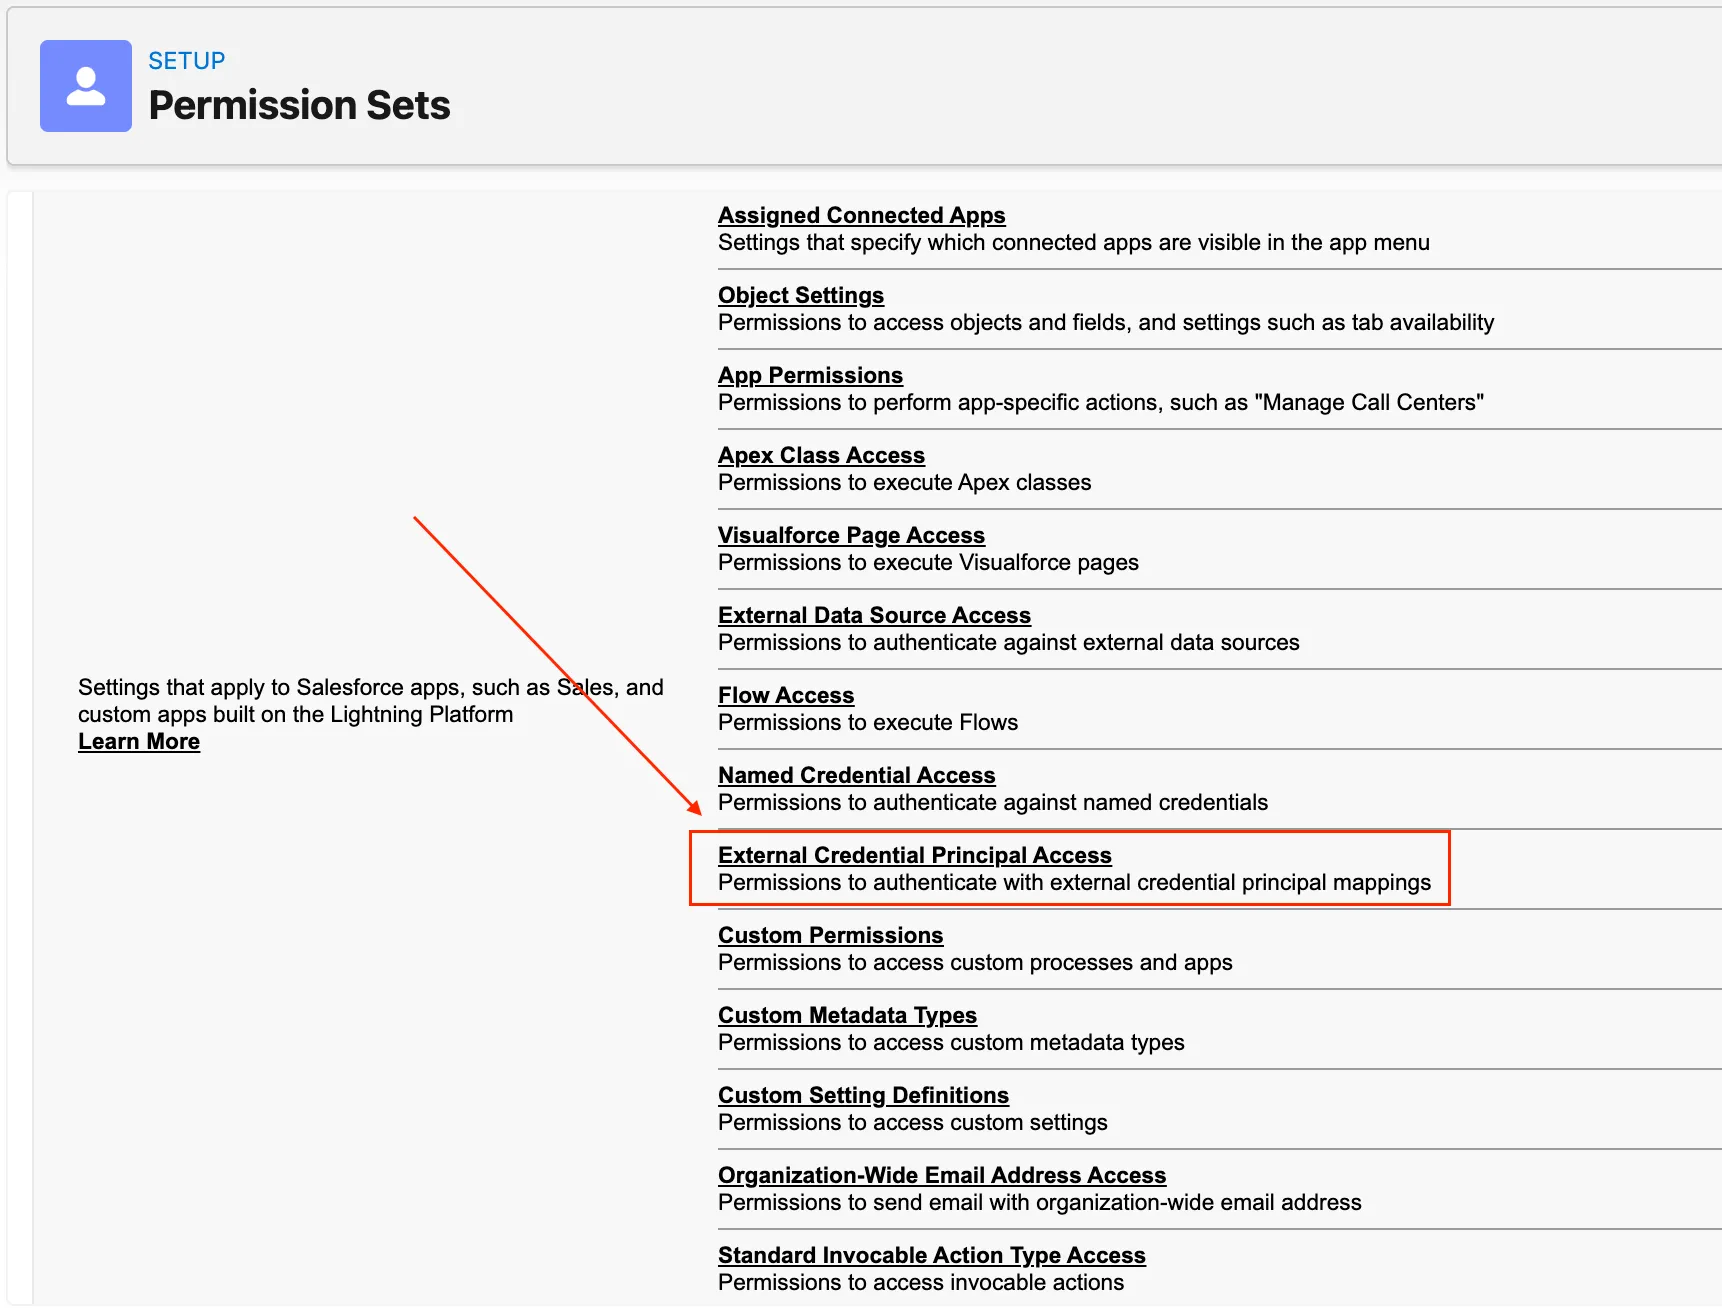Open Named Credential Access
The width and height of the screenshot is (1722, 1316).
[856, 776]
